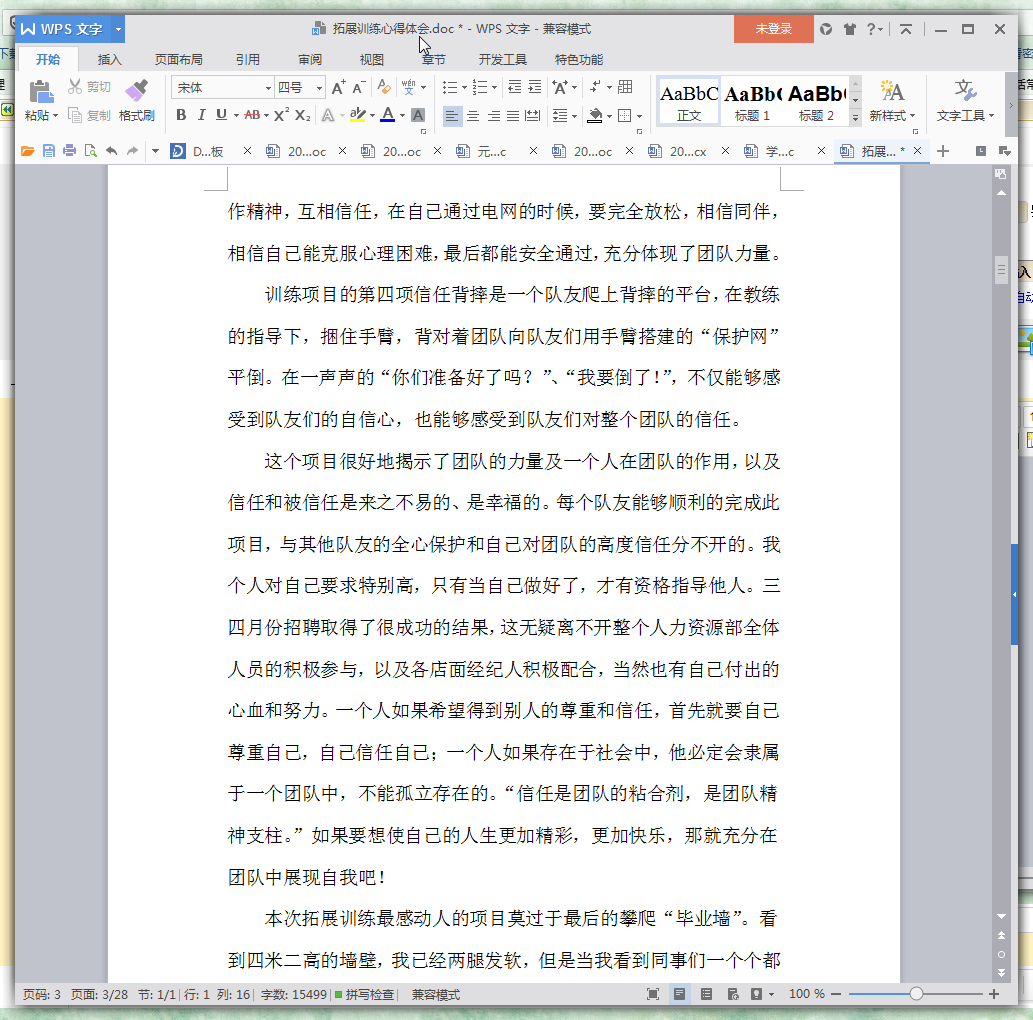Toggle Italic formatting

(x=202, y=115)
